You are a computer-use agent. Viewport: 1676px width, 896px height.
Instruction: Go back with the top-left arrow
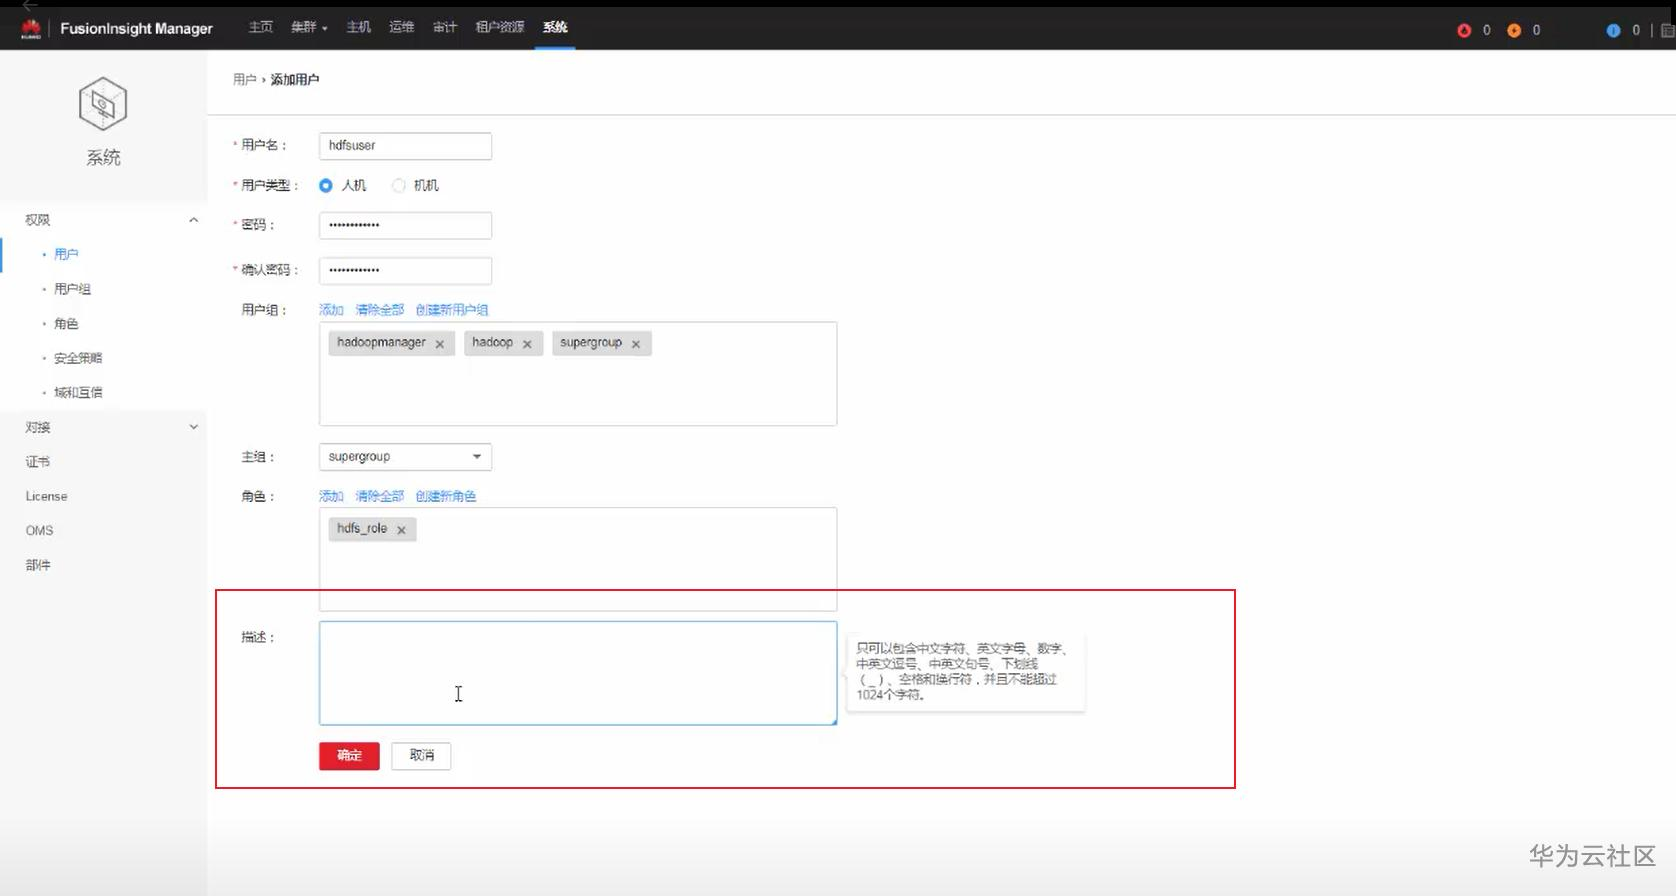[x=30, y=5]
